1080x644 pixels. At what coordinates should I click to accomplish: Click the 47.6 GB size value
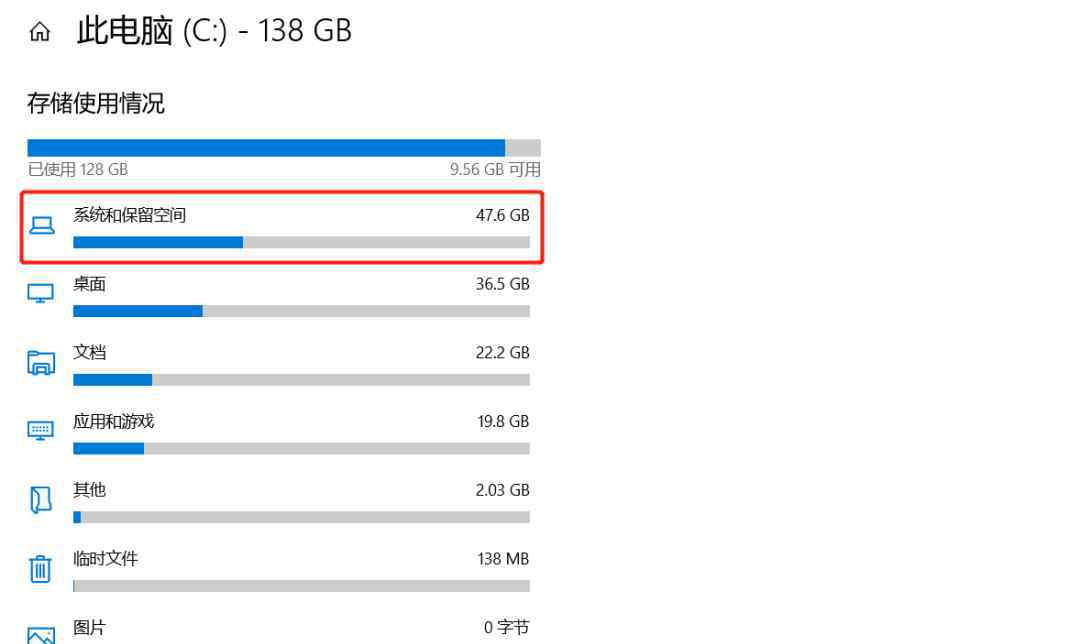pos(502,216)
